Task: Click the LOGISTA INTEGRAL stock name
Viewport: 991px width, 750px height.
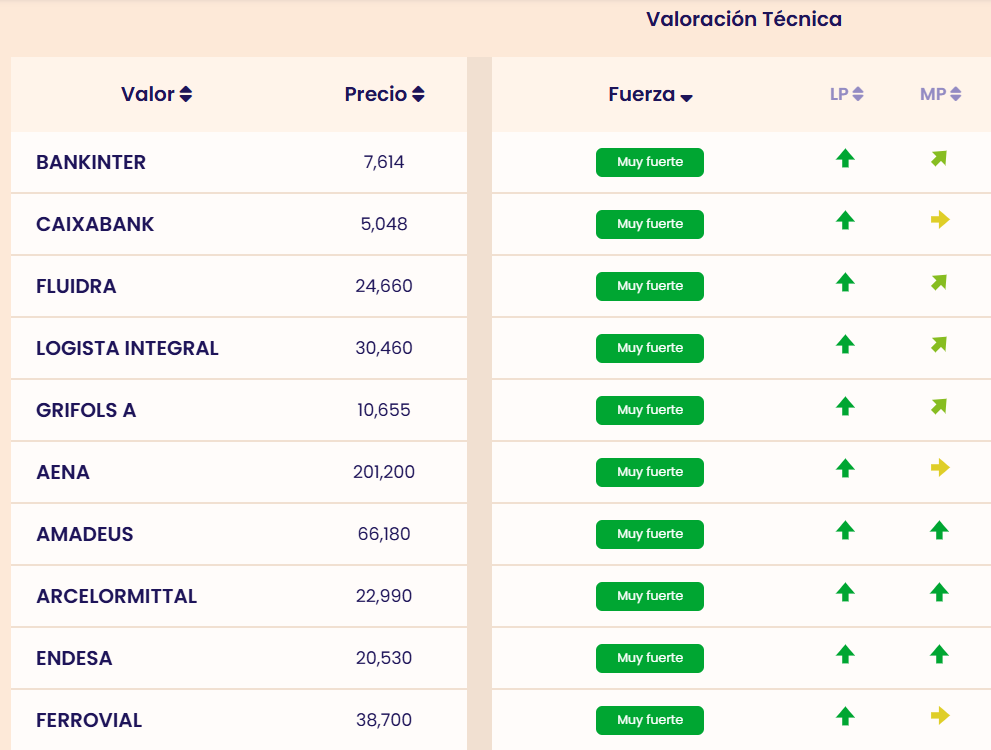Action: tap(127, 348)
